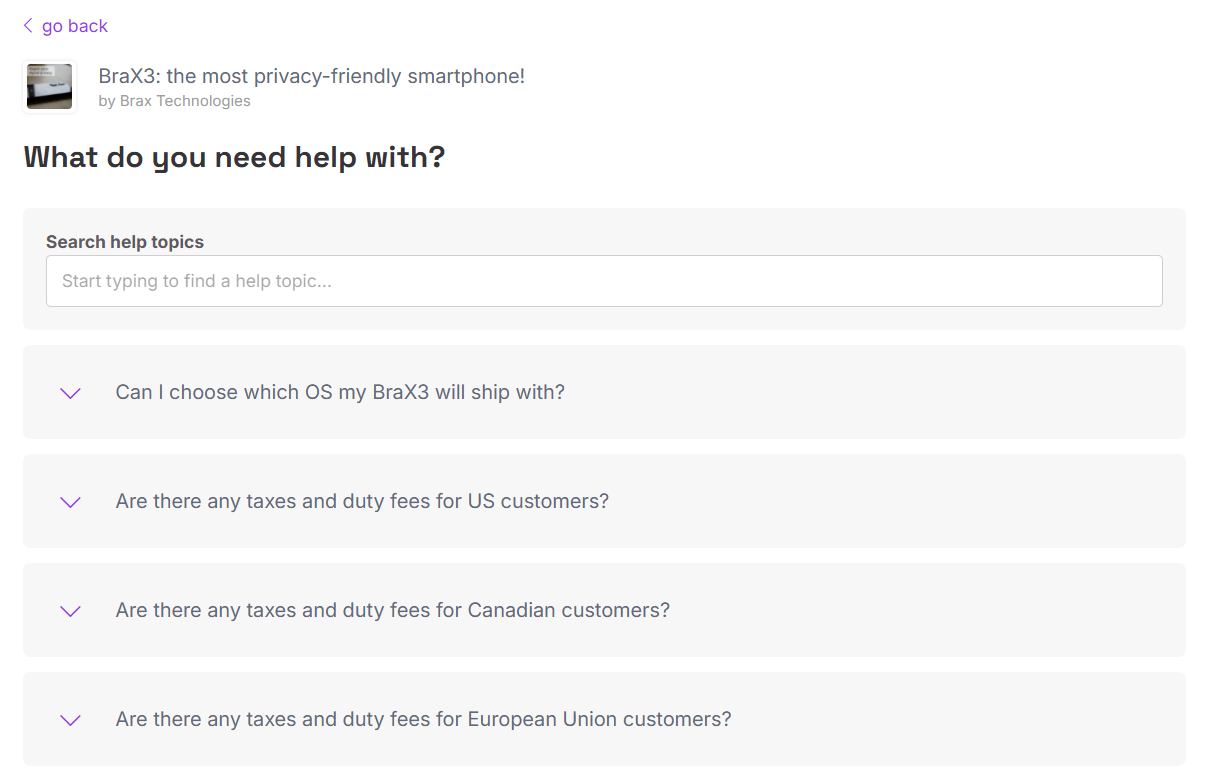Focus the 'Search help topics' input field
This screenshot has width=1211, height=772.
coord(604,281)
